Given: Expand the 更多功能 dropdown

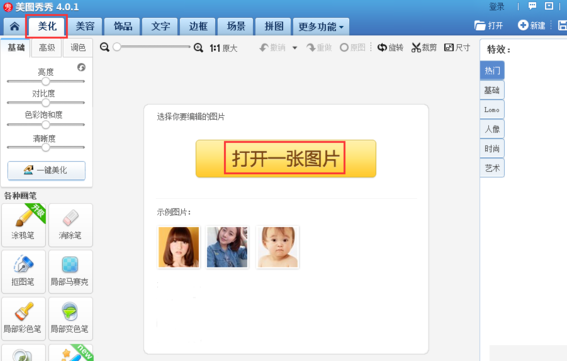Looking at the screenshot, I should tap(321, 26).
